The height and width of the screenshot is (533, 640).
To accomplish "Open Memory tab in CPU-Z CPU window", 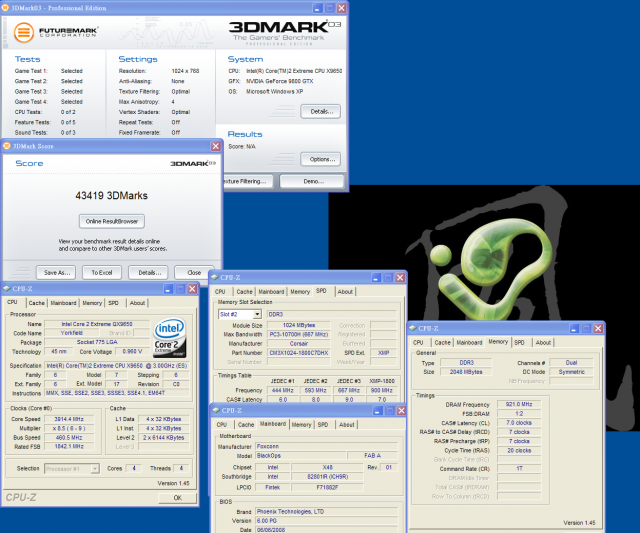I will point(92,303).
